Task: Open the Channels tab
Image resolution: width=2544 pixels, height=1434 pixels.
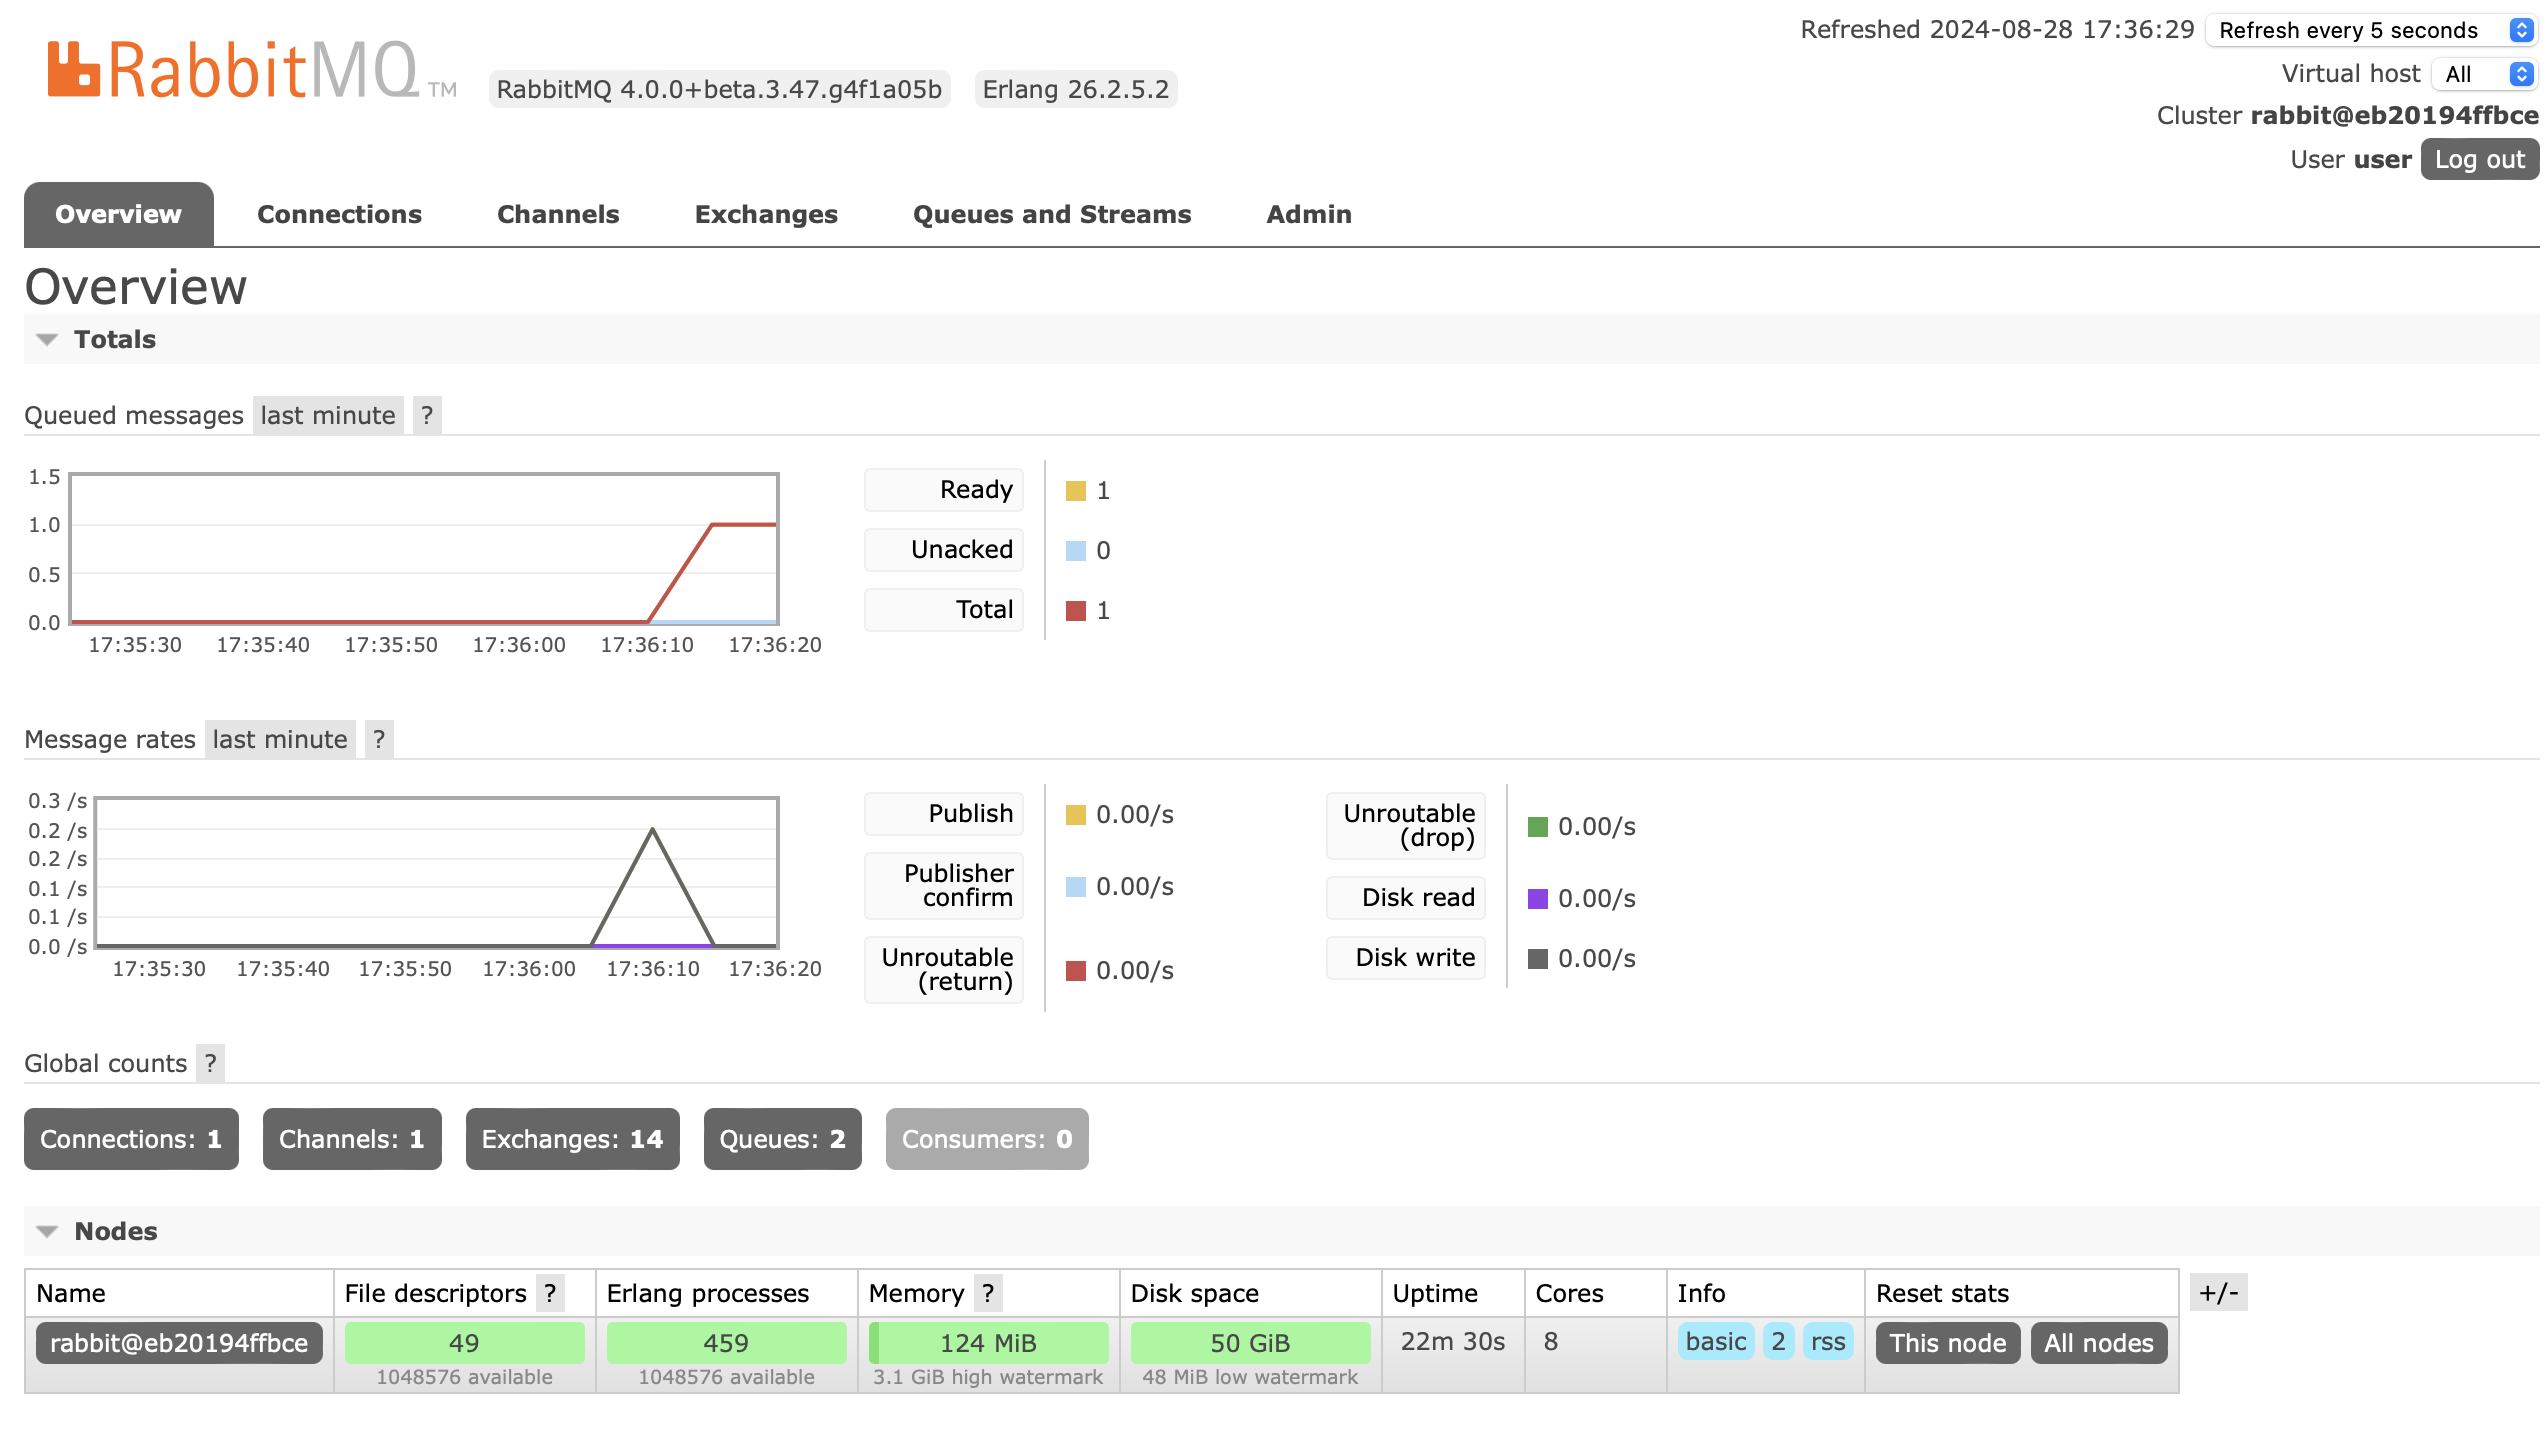Action: point(558,214)
